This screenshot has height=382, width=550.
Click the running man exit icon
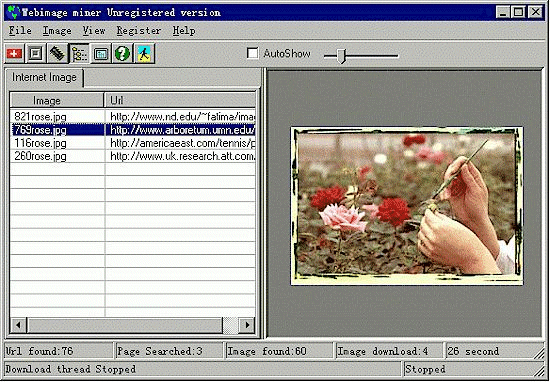click(x=144, y=54)
